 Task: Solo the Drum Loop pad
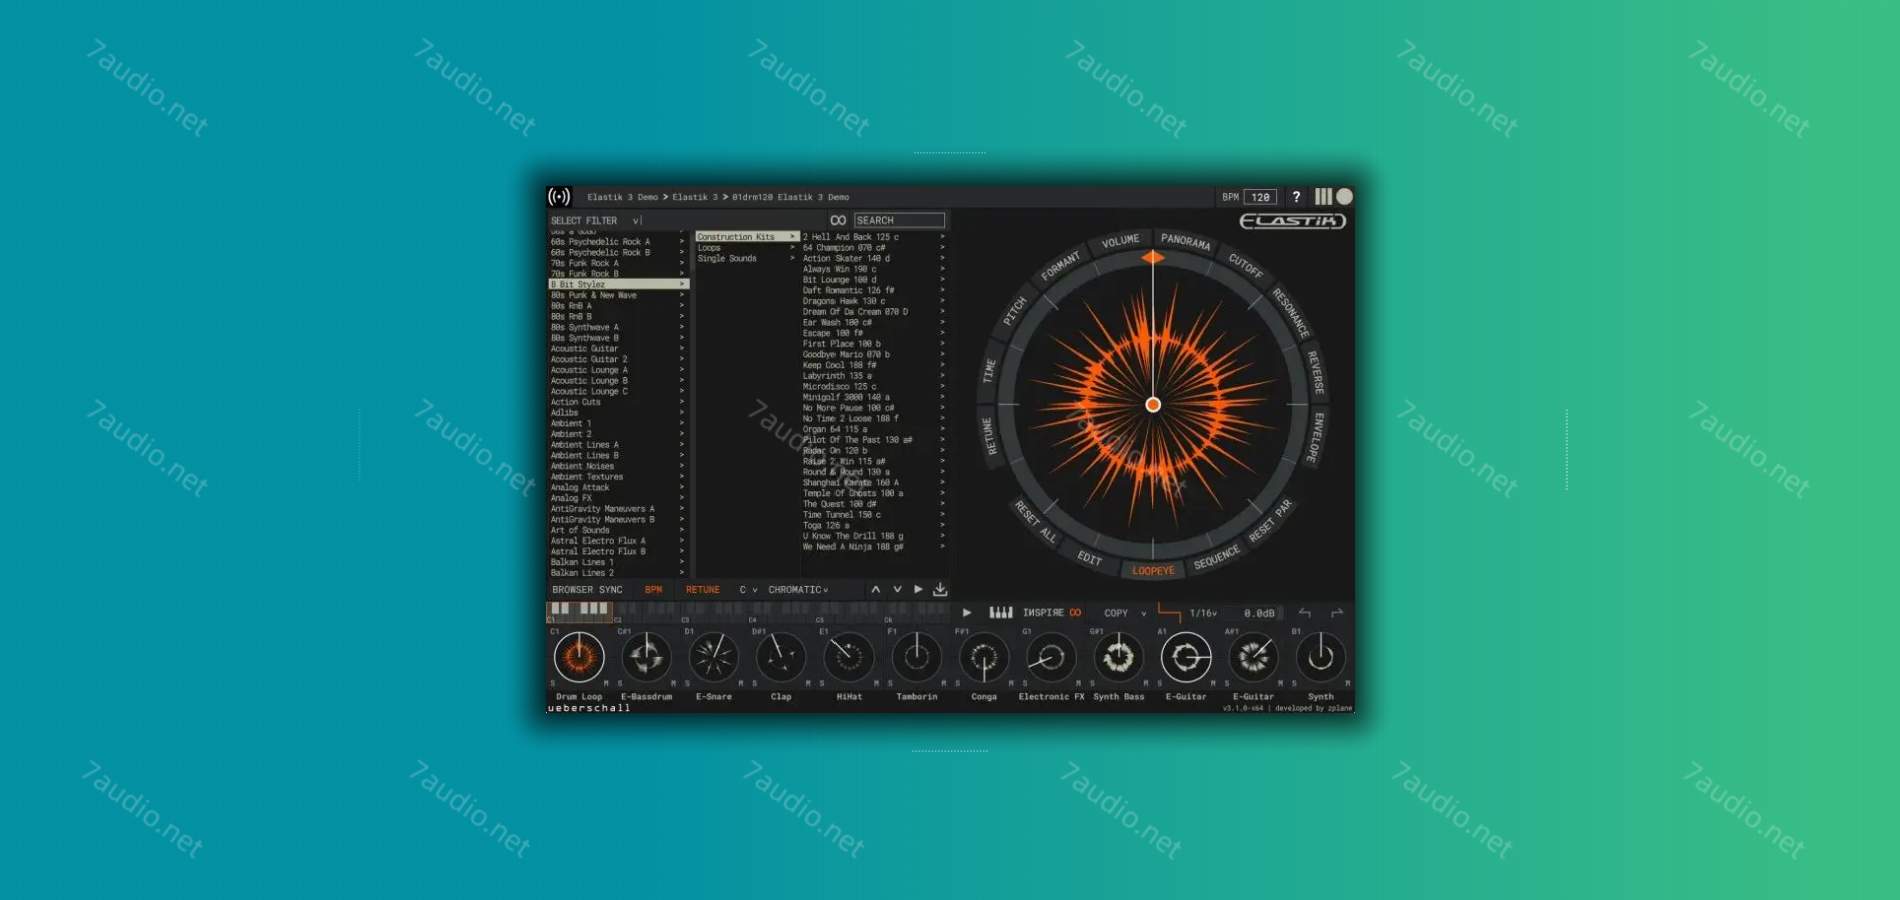(x=553, y=683)
